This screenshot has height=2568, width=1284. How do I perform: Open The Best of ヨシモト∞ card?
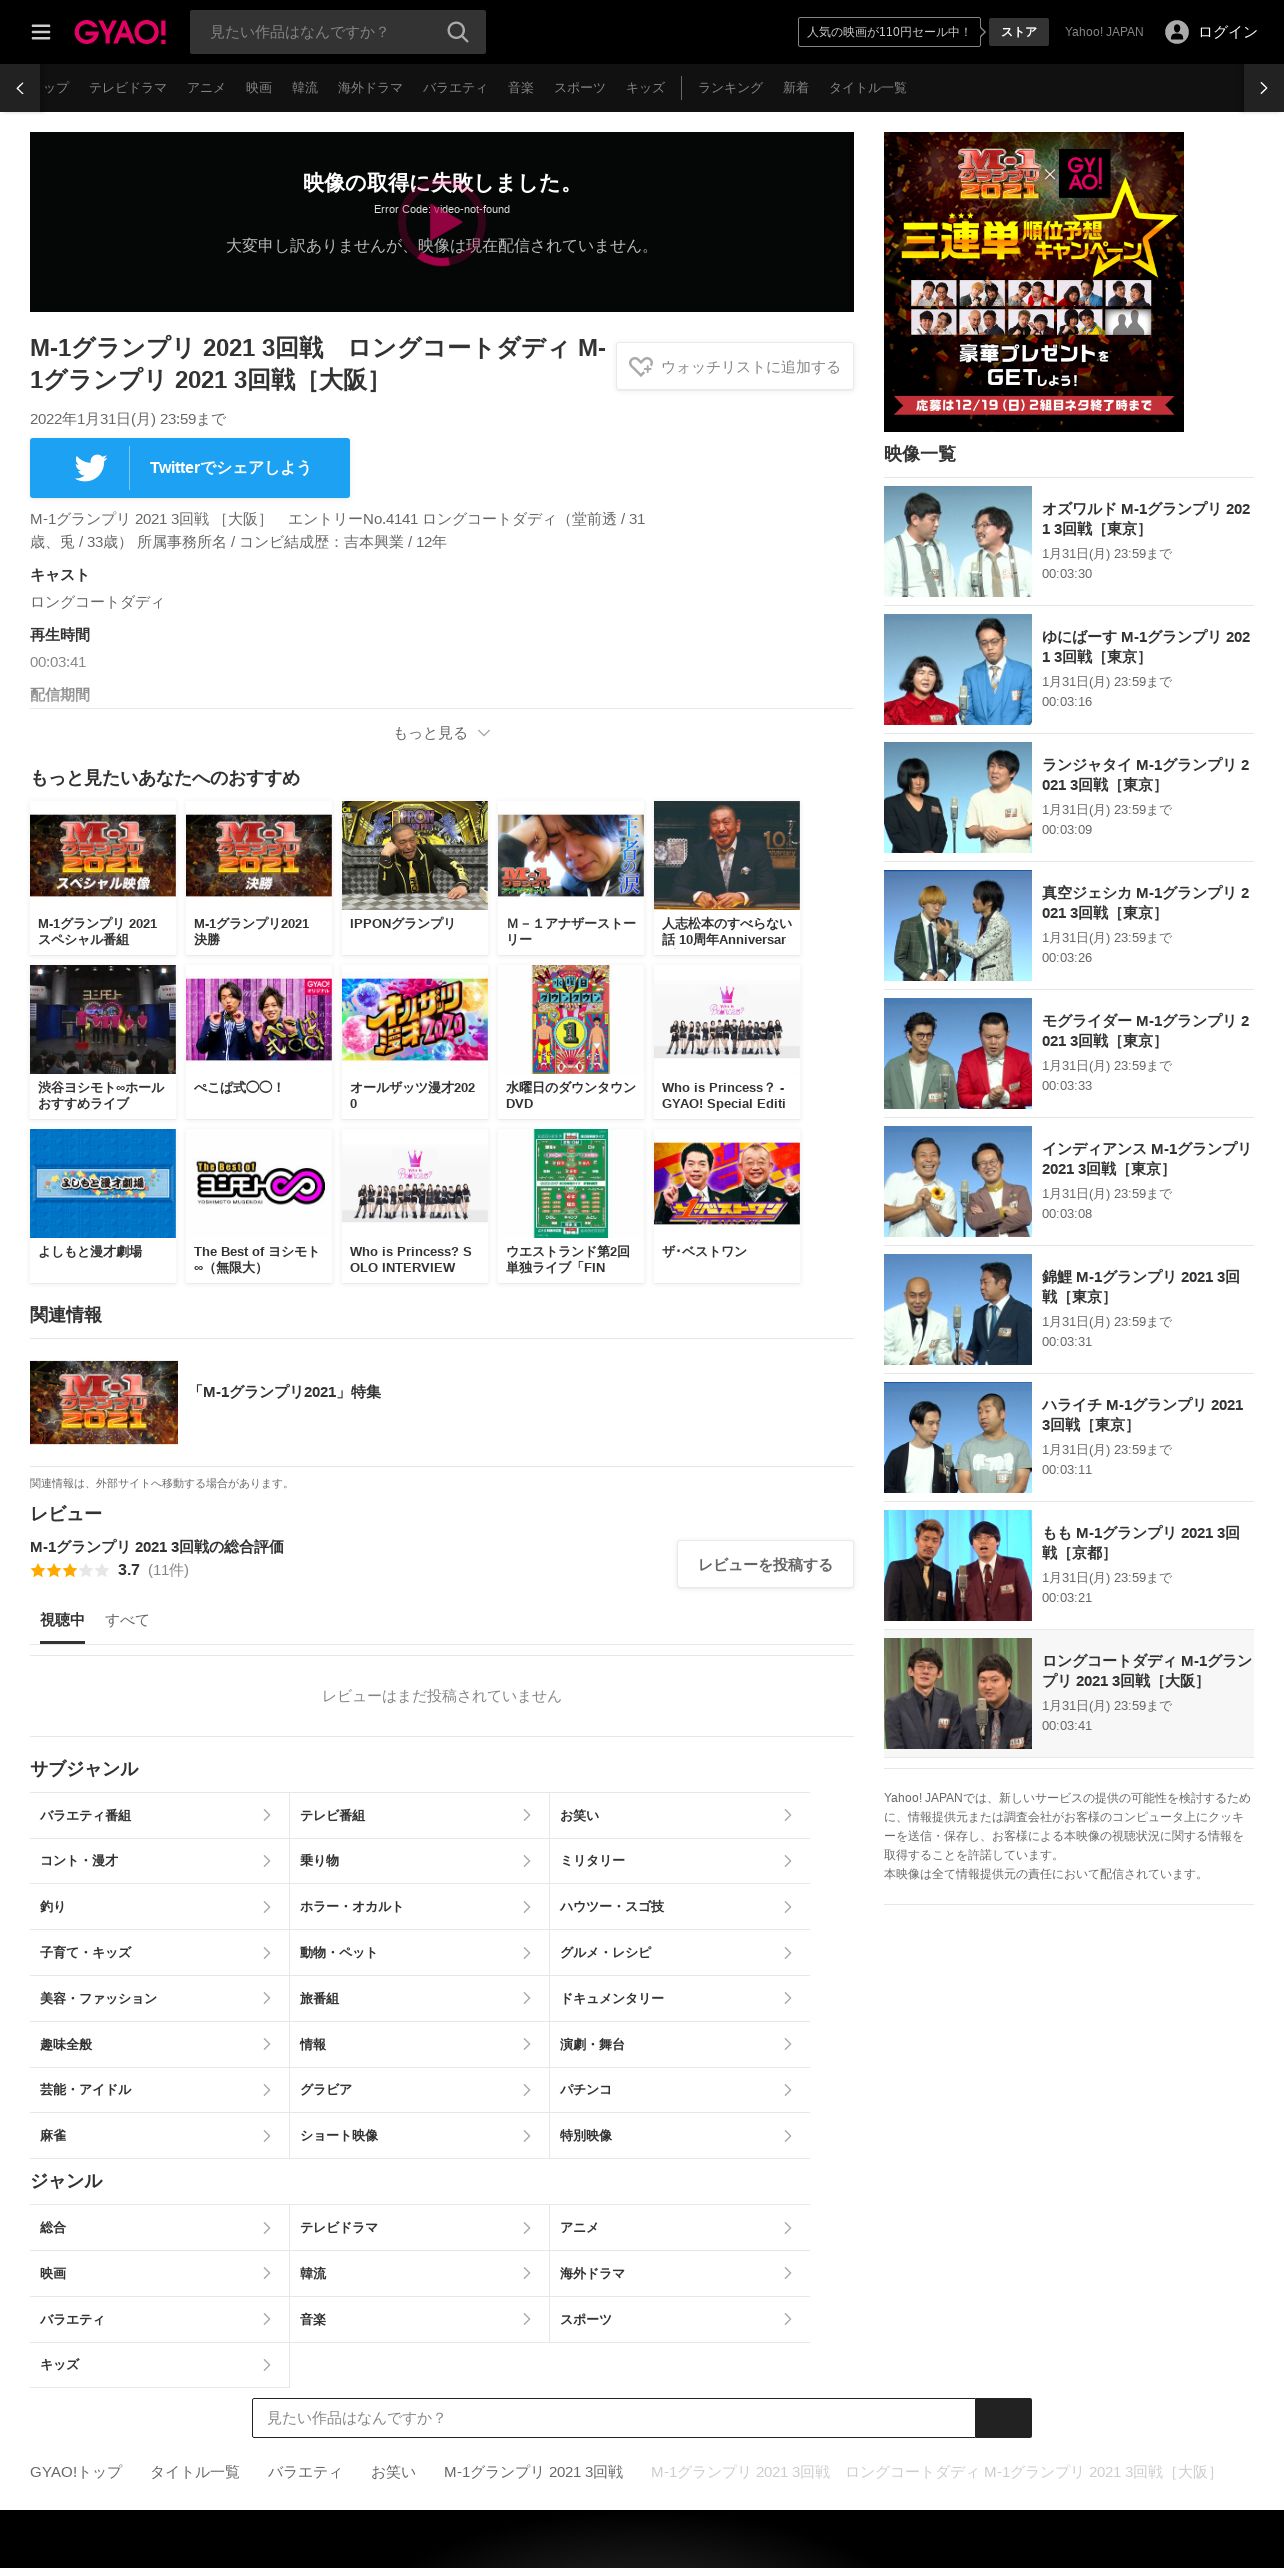259,1206
